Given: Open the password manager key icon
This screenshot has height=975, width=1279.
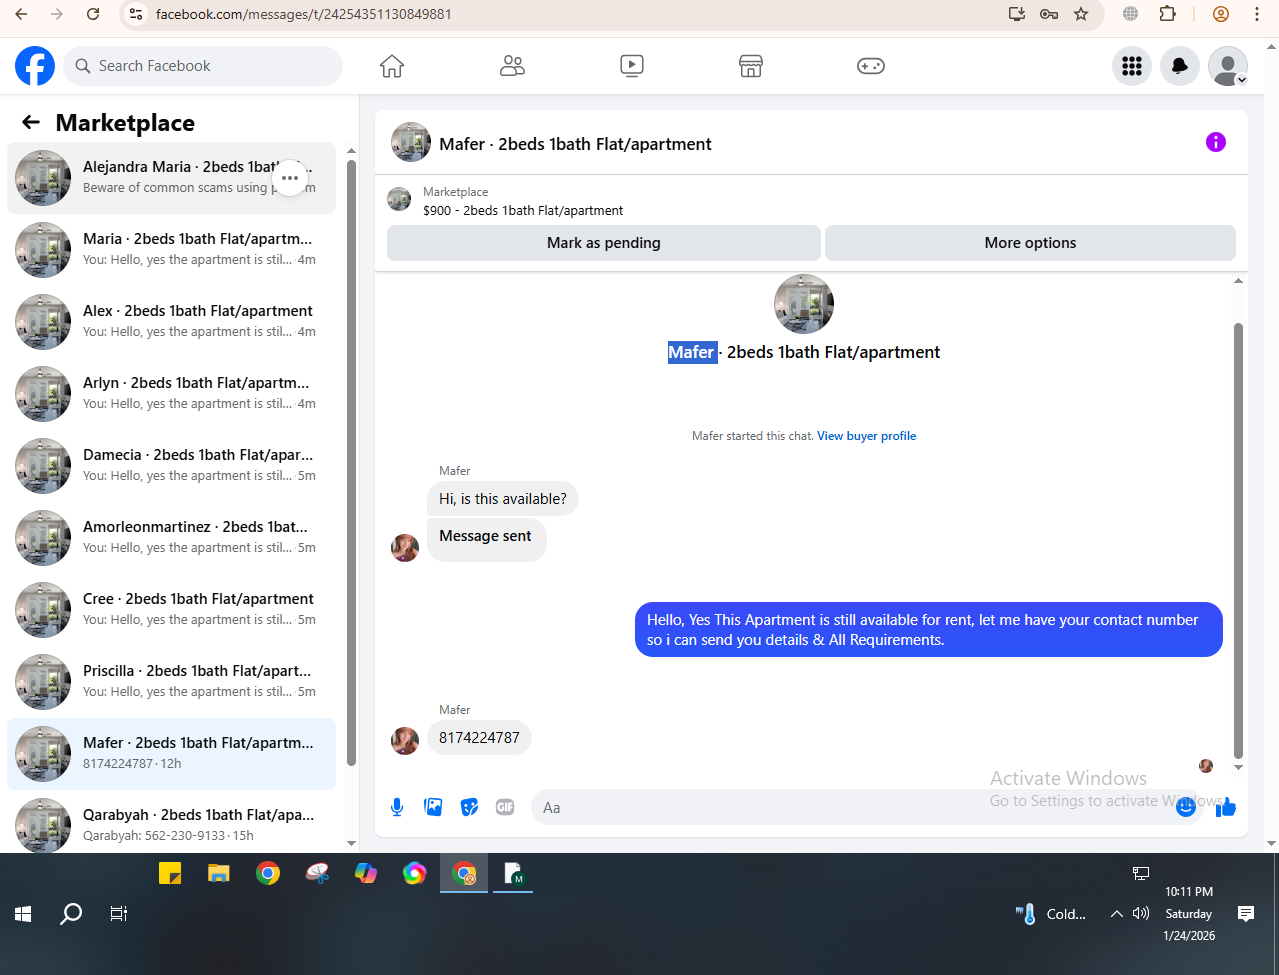Looking at the screenshot, I should pos(1049,14).
